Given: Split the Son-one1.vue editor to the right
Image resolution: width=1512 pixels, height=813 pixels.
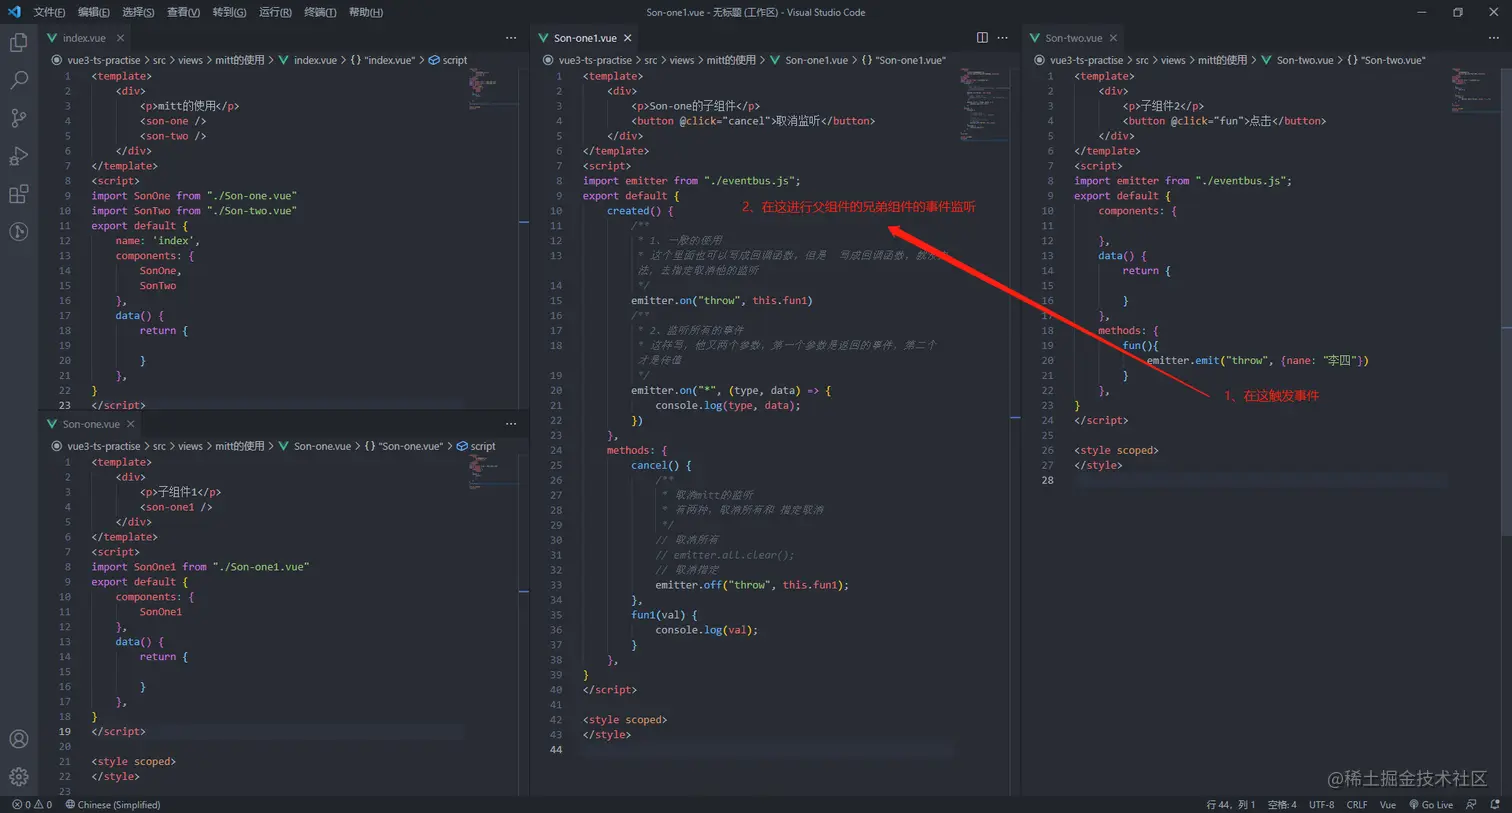Looking at the screenshot, I should coord(982,38).
